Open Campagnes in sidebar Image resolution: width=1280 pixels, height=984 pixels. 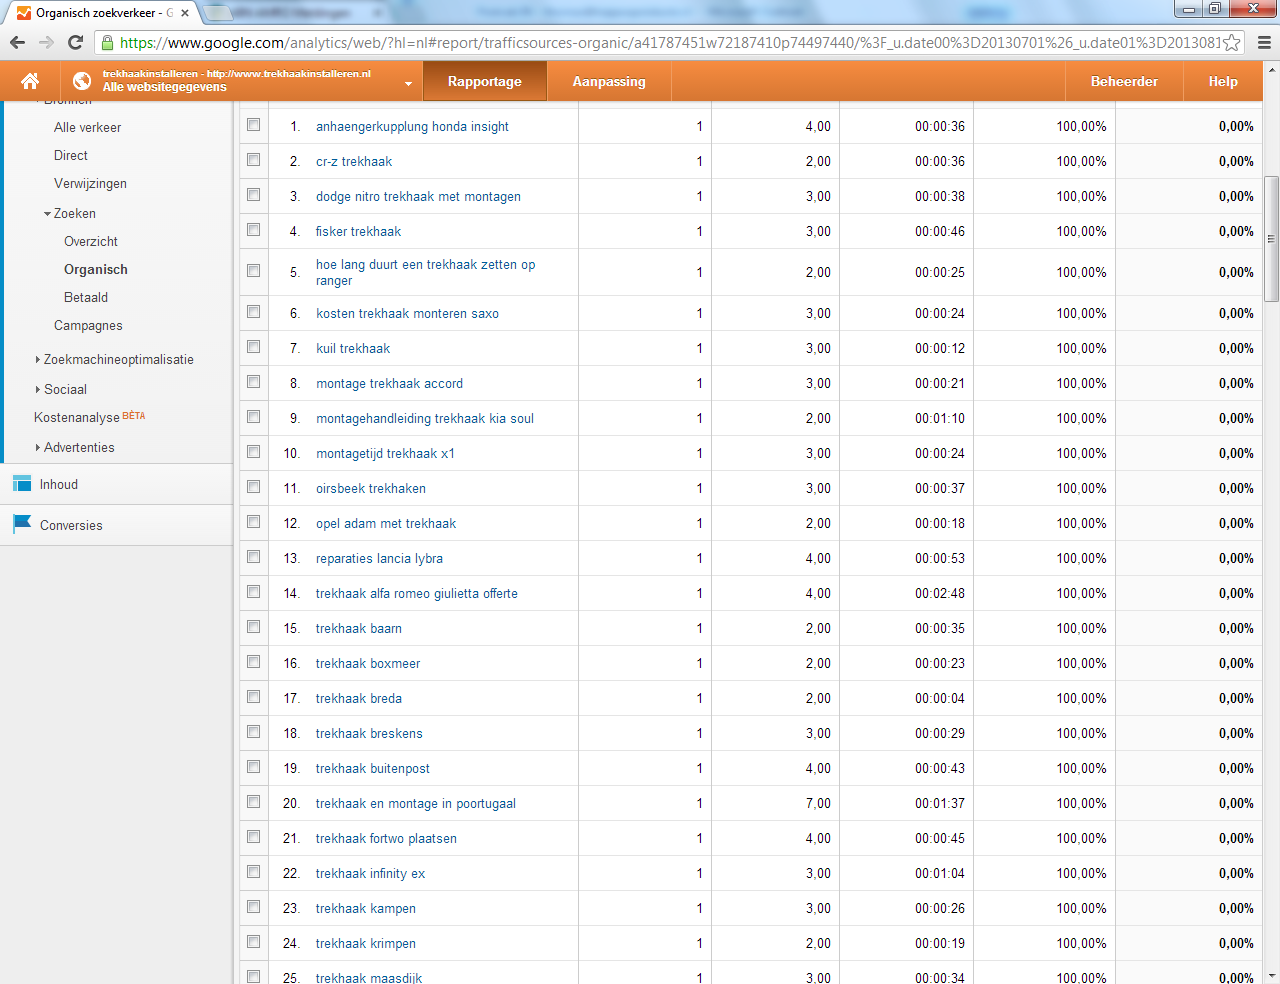coord(88,326)
